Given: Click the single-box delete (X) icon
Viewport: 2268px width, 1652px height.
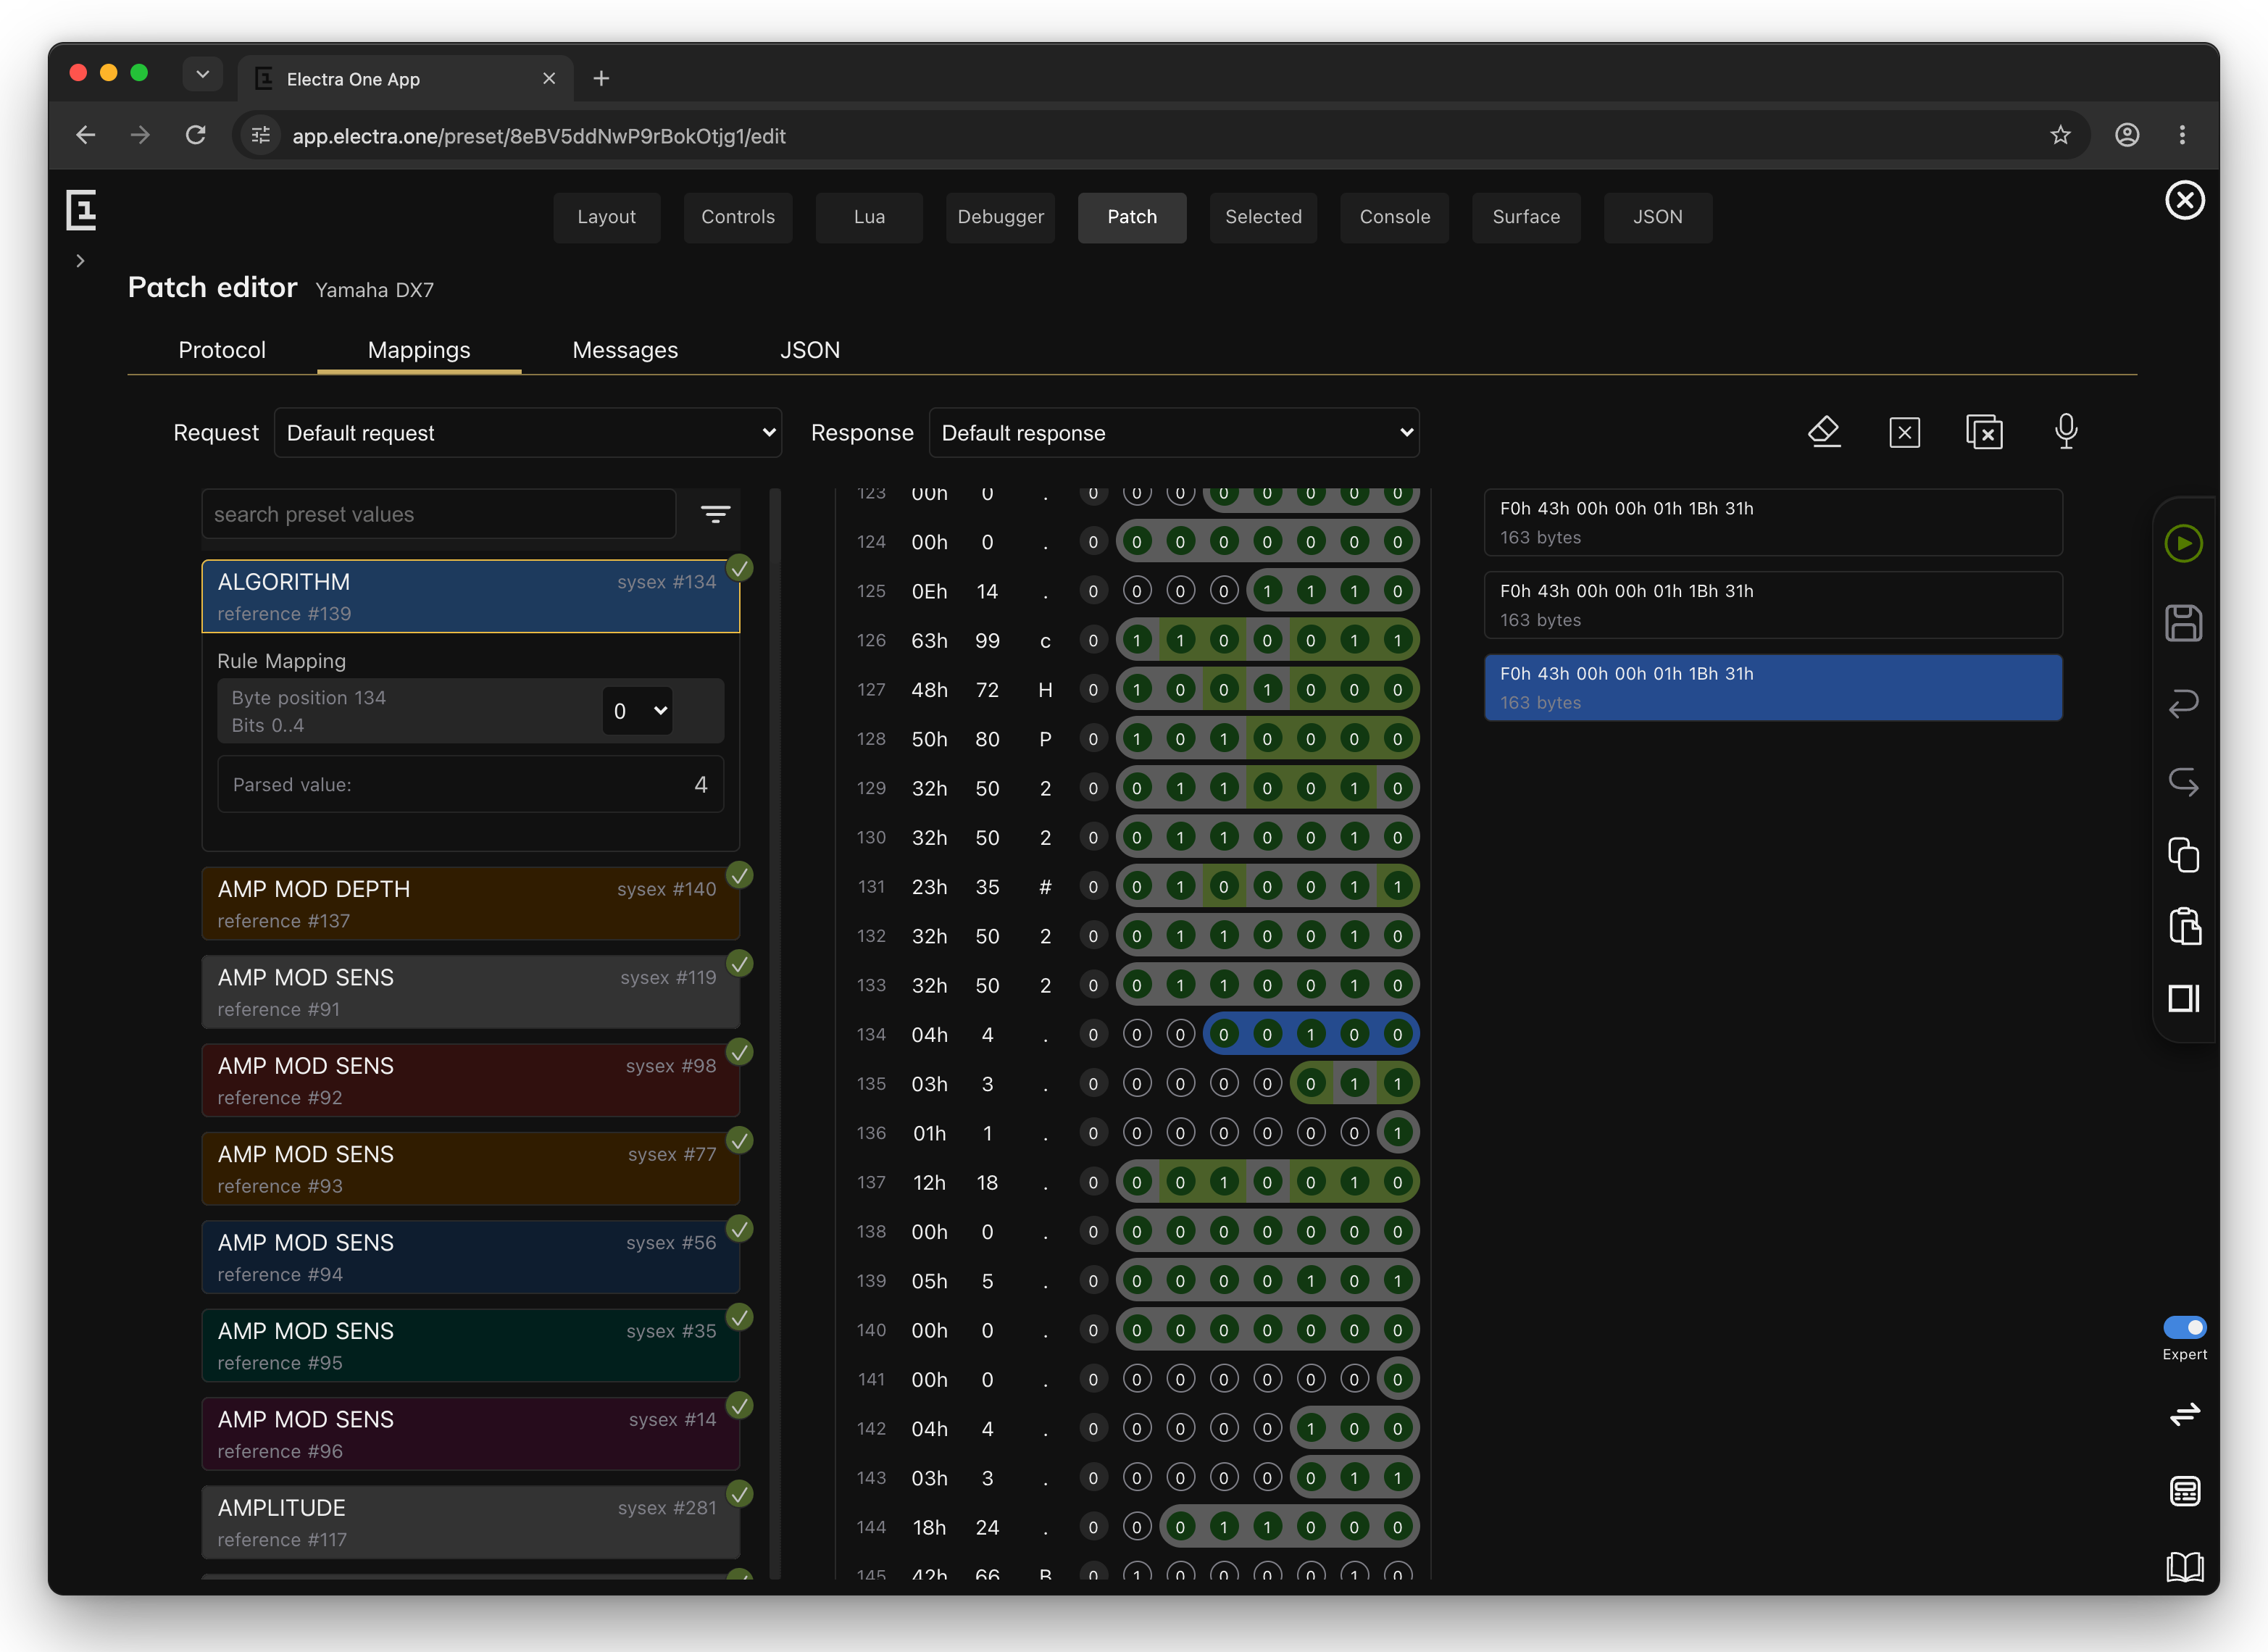Looking at the screenshot, I should point(1904,433).
